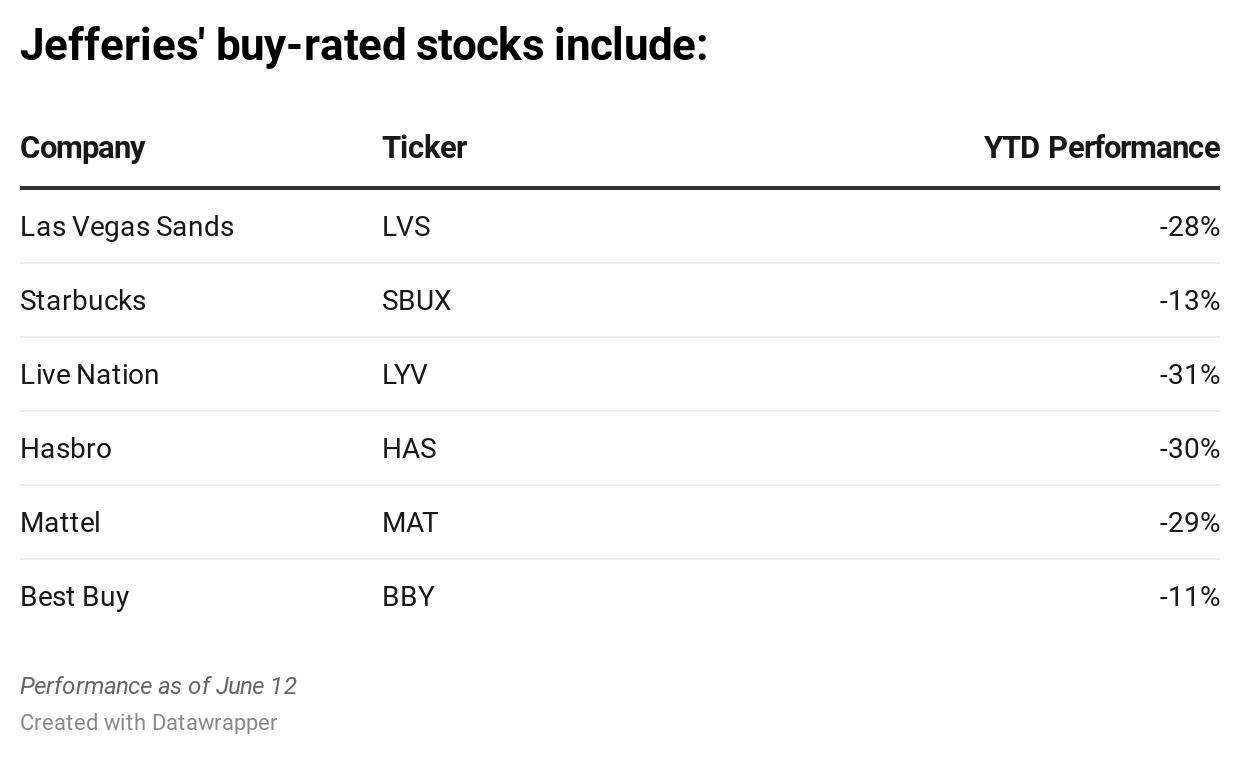The height and width of the screenshot is (774, 1240).
Task: Select the Best Buy company cell
Action: [x=75, y=597]
